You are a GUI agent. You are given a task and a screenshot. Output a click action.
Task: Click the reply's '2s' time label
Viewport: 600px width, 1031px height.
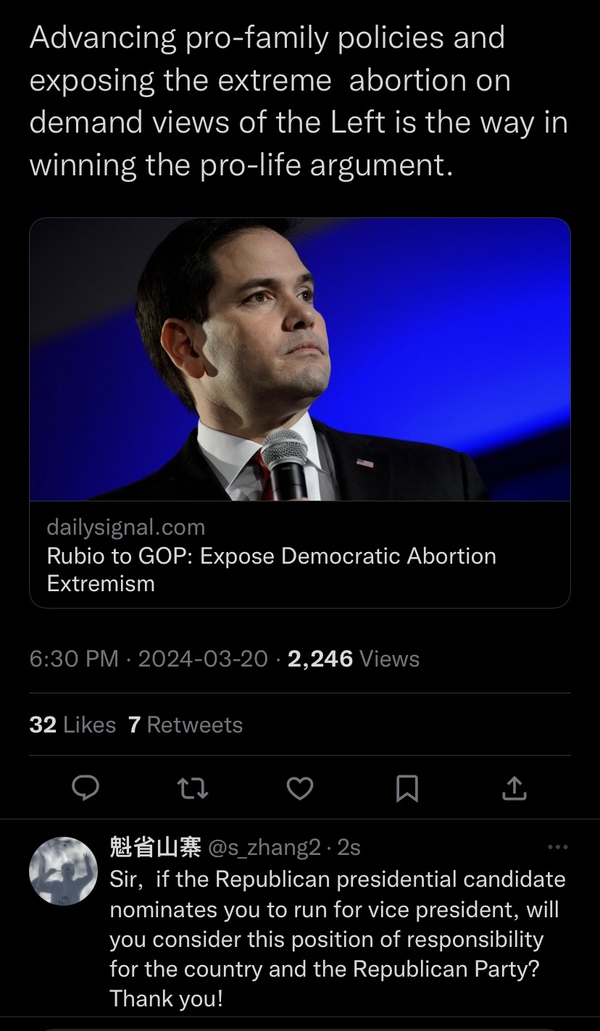[349, 848]
